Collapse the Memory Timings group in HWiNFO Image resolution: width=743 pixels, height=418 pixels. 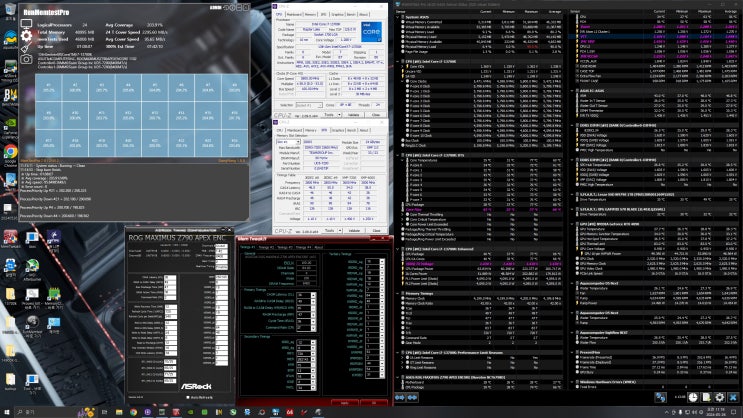point(398,293)
